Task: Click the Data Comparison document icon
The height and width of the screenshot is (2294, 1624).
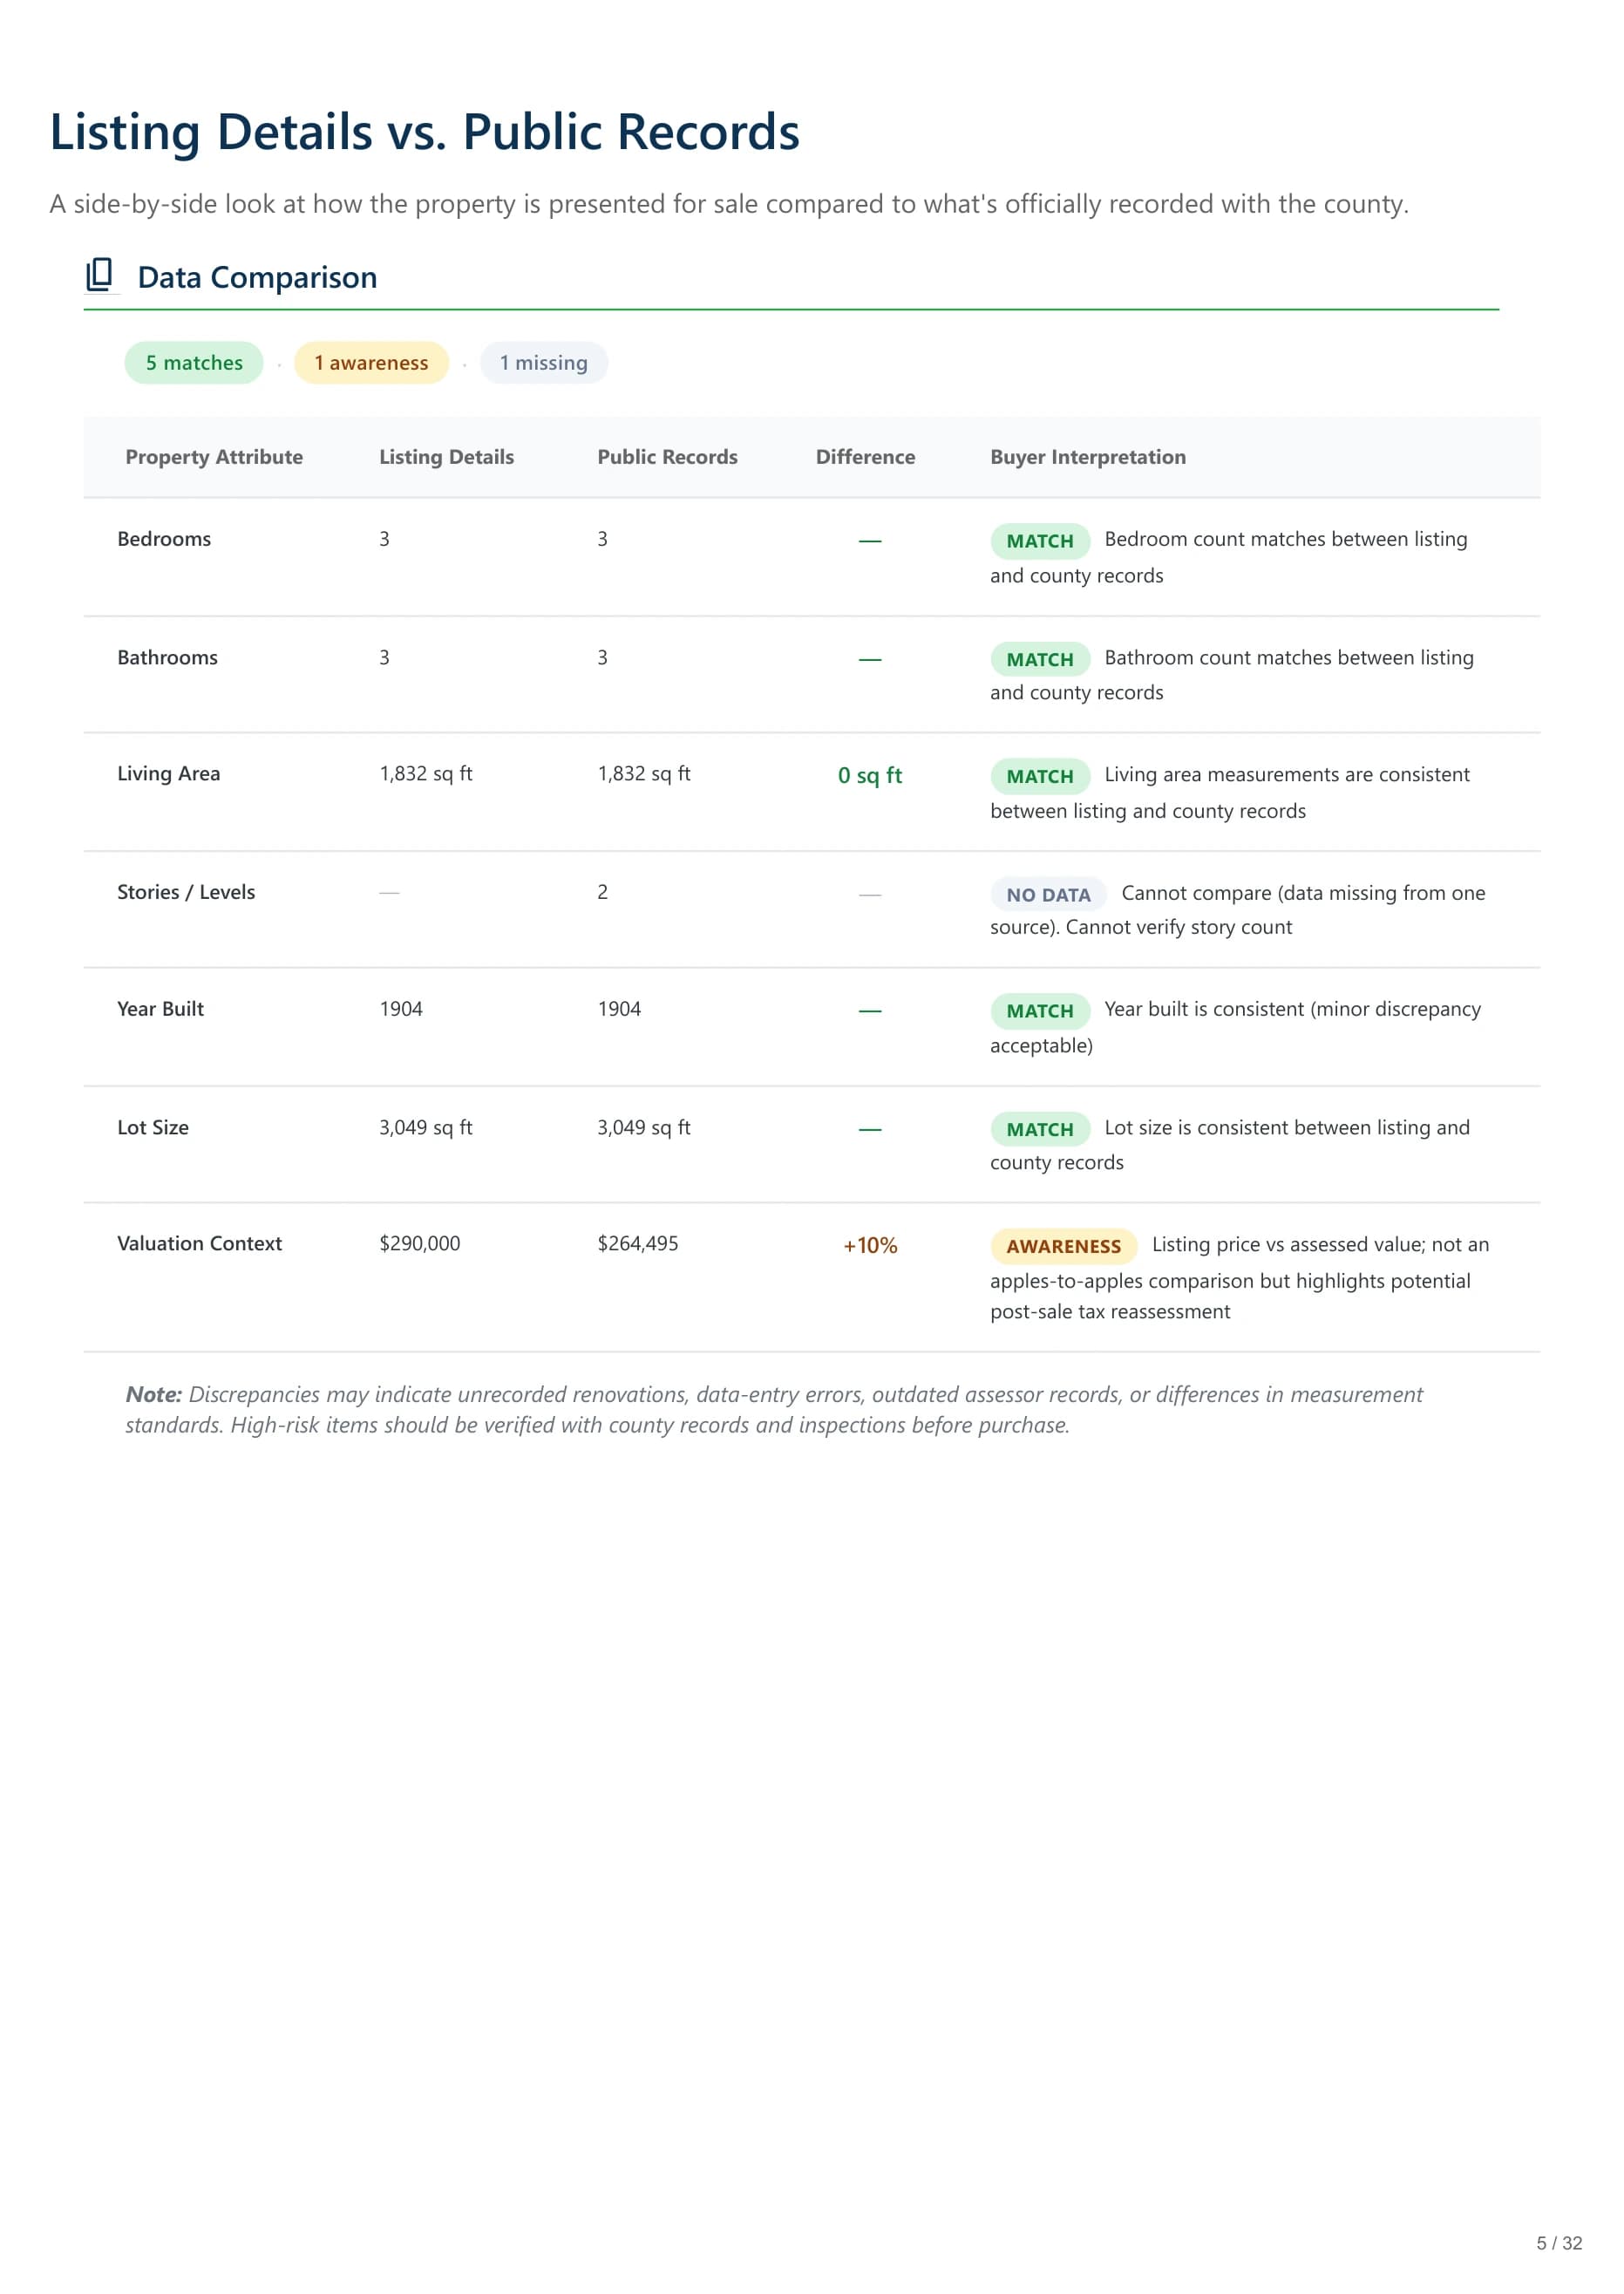Action: [x=99, y=275]
